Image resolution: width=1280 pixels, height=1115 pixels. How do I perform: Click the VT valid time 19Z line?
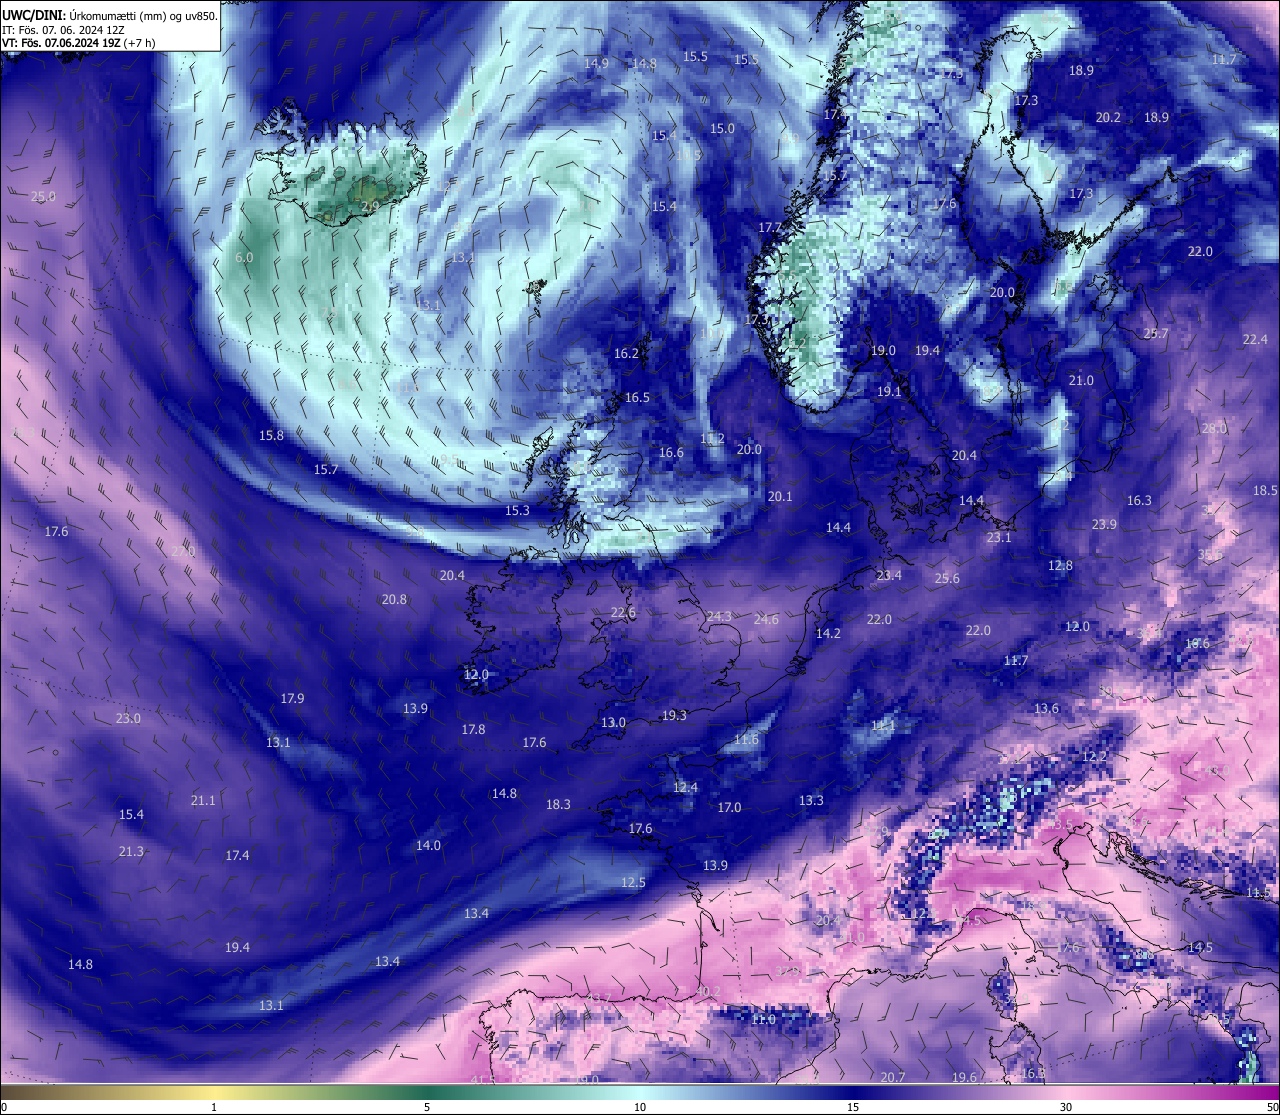[x=78, y=43]
